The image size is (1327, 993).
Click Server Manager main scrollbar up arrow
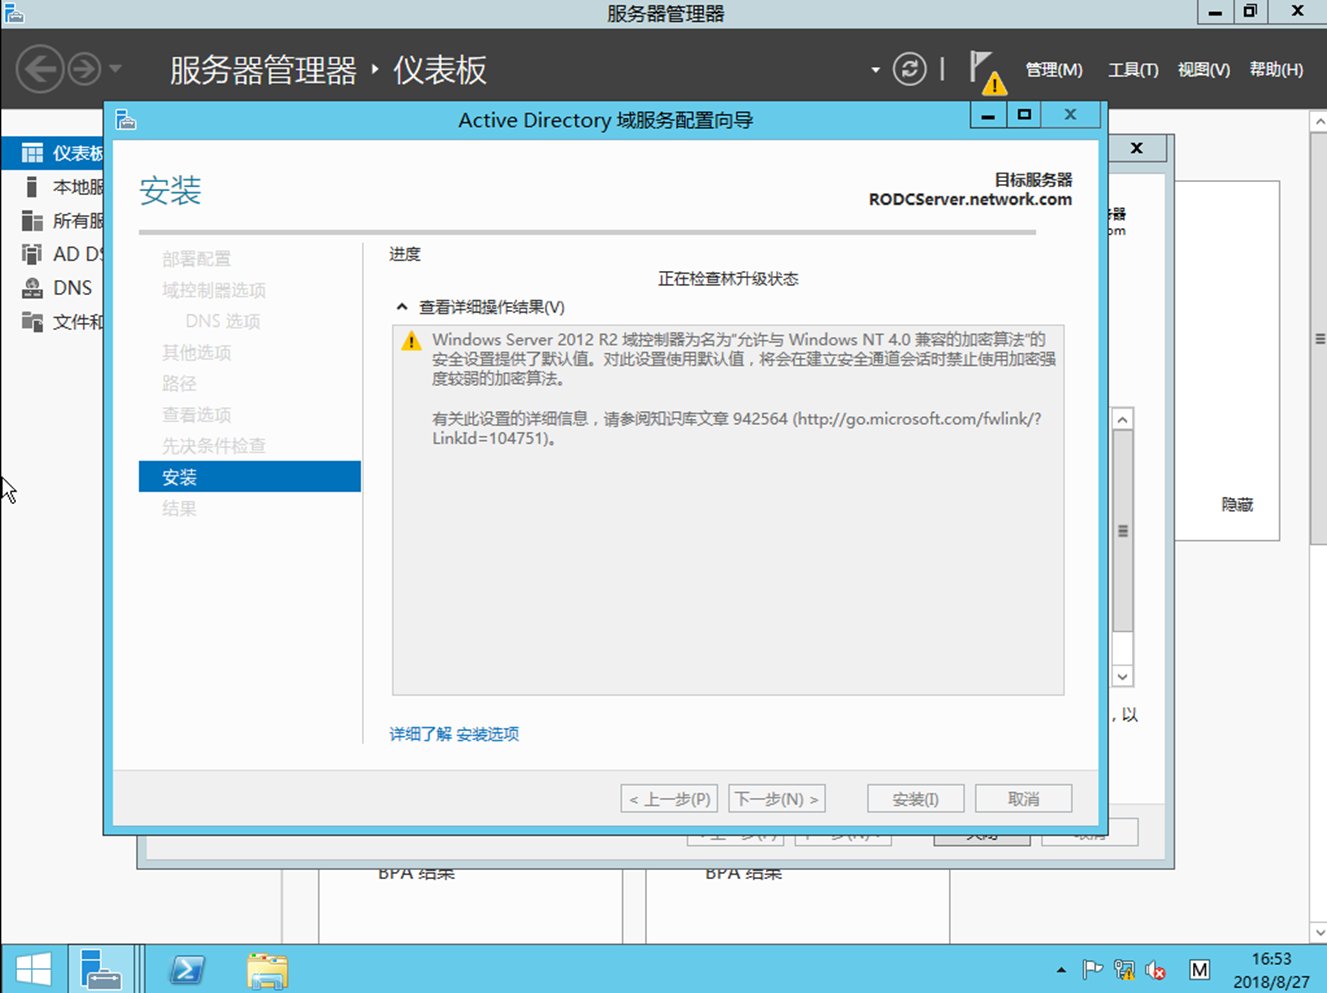pos(1319,121)
